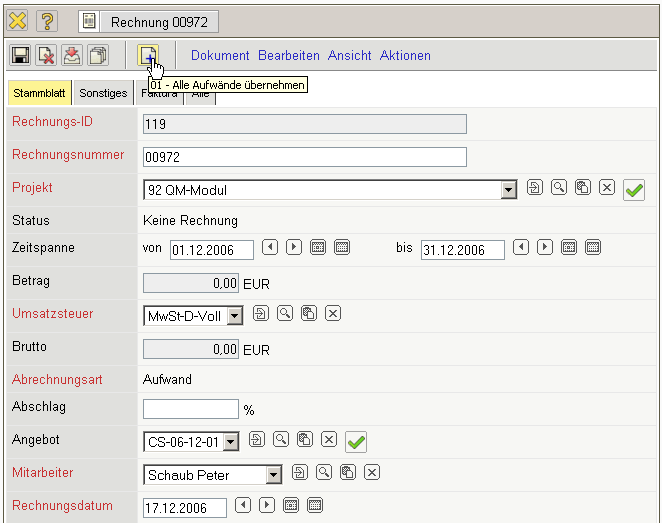The image size is (662, 523).
Task: Click the save icon in the toolbar
Action: [20, 56]
